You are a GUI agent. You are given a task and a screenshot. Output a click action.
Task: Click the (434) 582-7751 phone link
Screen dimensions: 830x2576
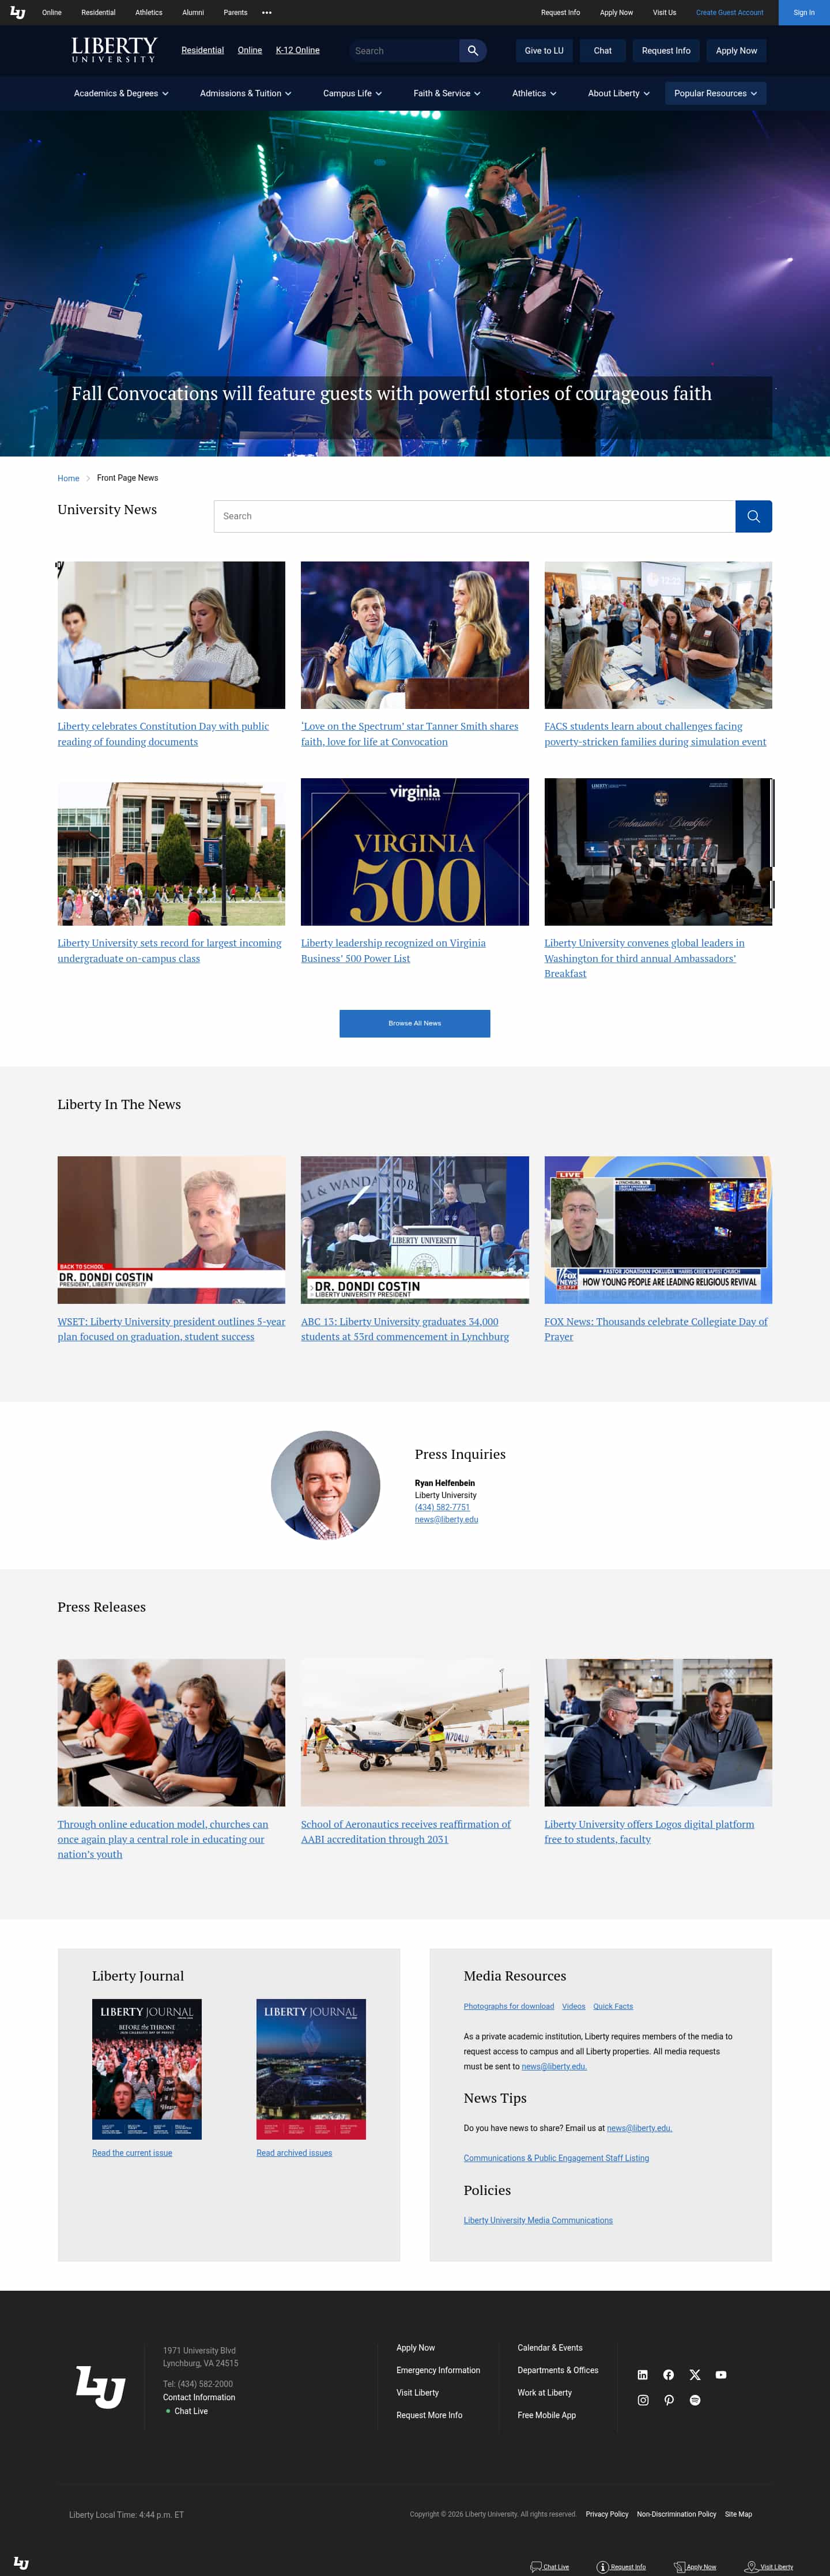442,1507
